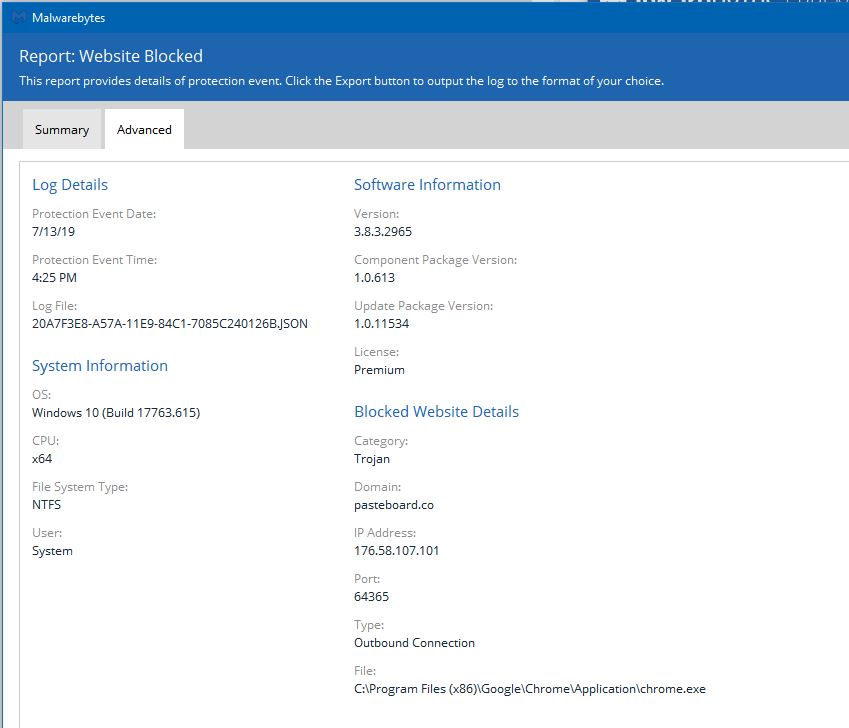Viewport: 849px width, 728px height.
Task: Click the event date 7/13/19
Action: (54, 232)
